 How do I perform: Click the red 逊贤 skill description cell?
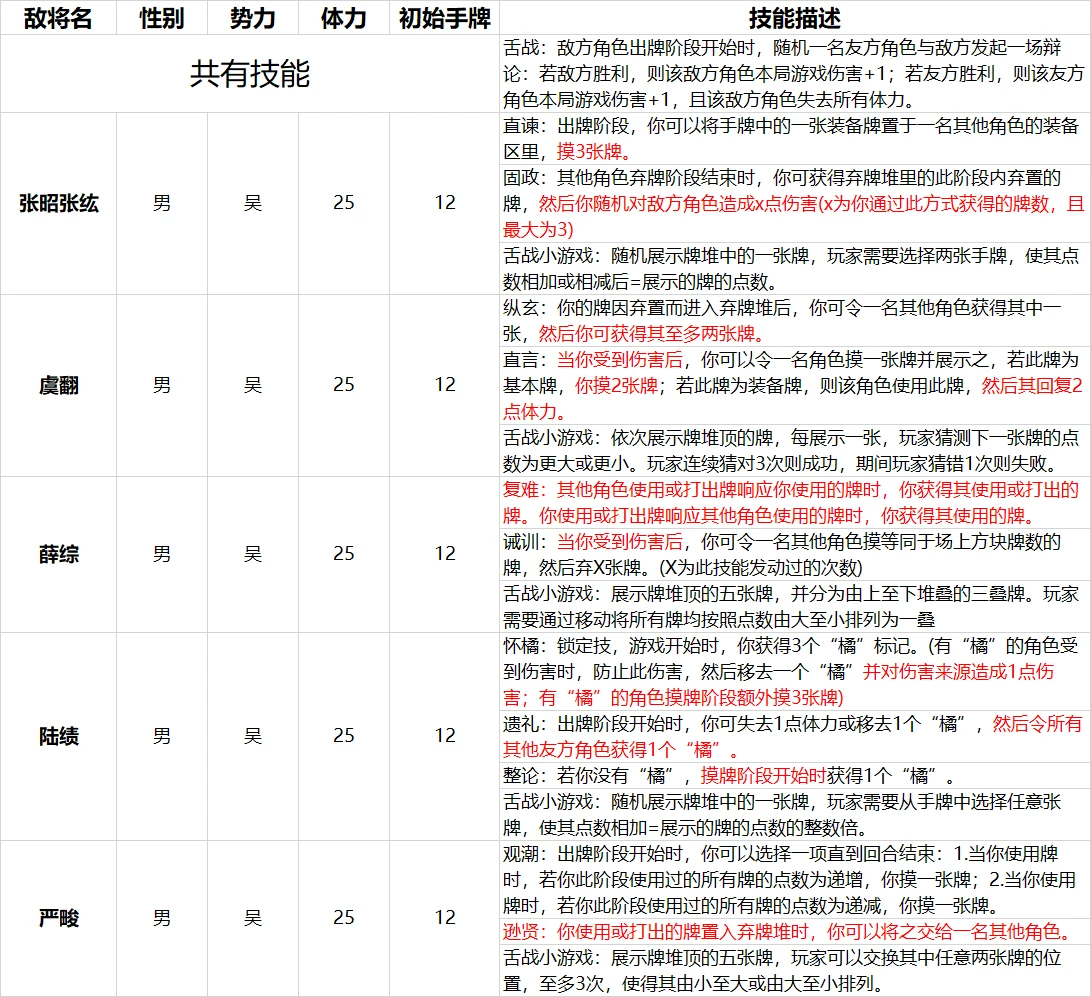pyautogui.click(x=794, y=932)
